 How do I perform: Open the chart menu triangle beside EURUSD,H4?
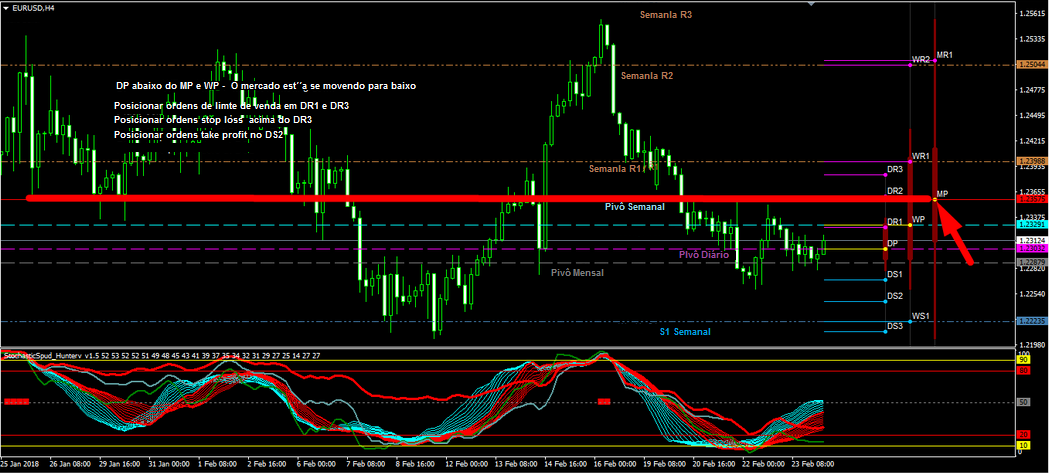pyautogui.click(x=5, y=7)
